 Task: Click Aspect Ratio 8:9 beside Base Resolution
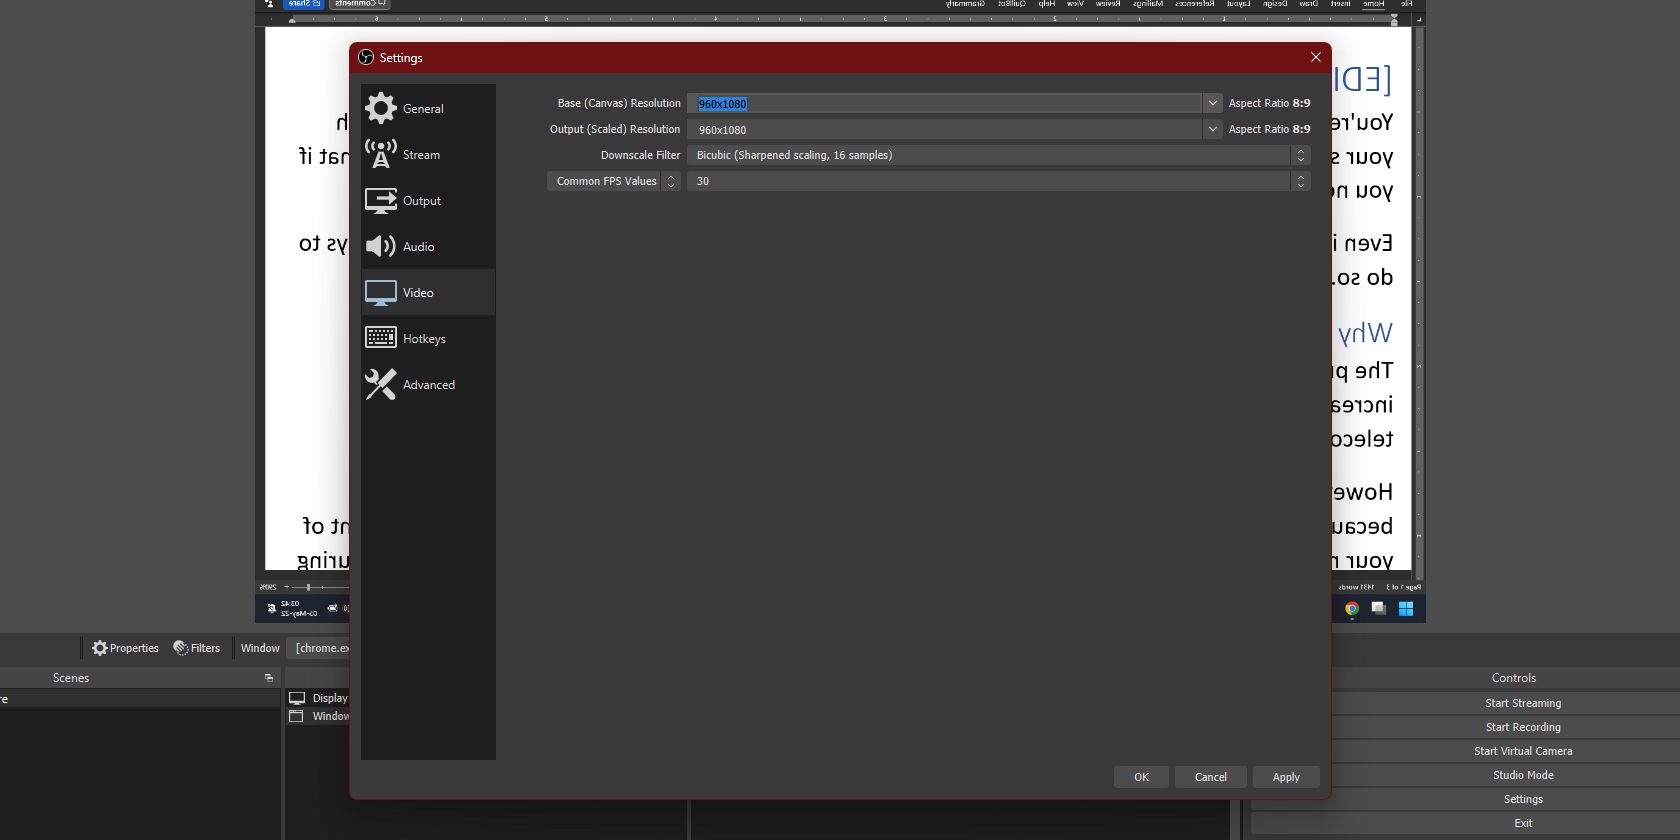tap(1269, 103)
